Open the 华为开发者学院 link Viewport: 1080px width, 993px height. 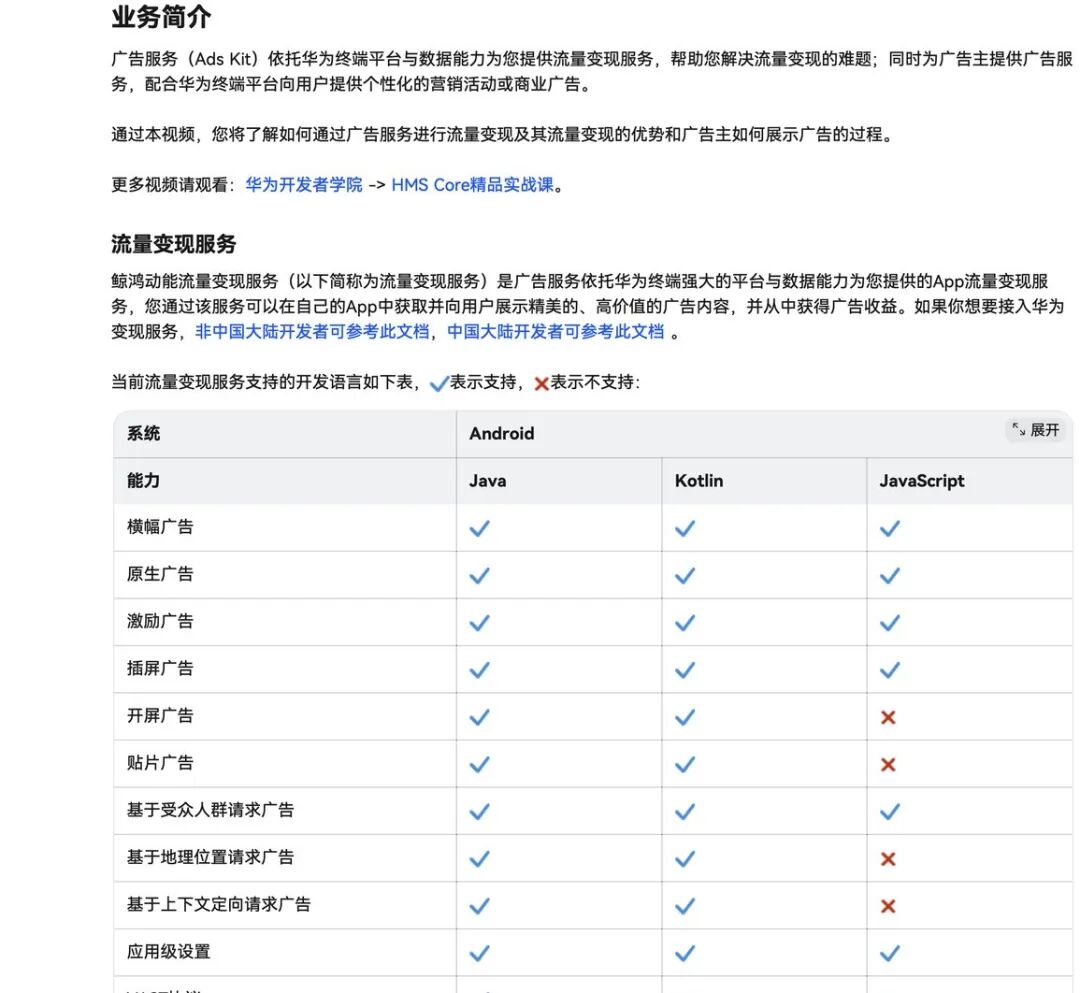point(304,185)
